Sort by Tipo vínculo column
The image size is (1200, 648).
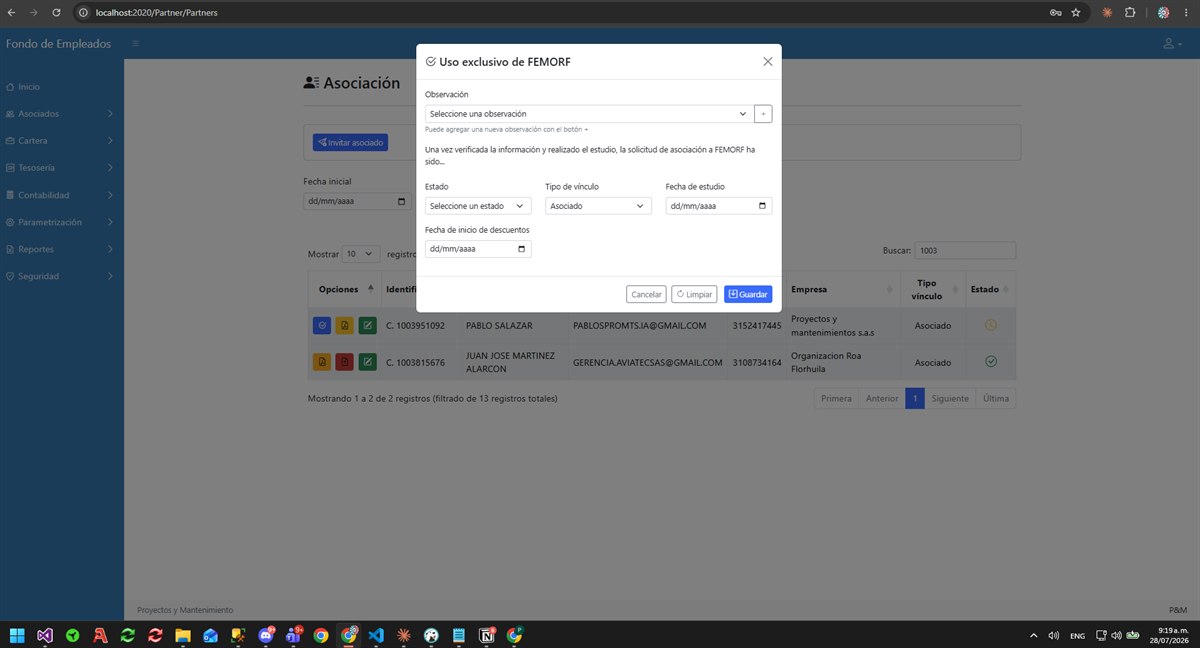tap(932, 289)
